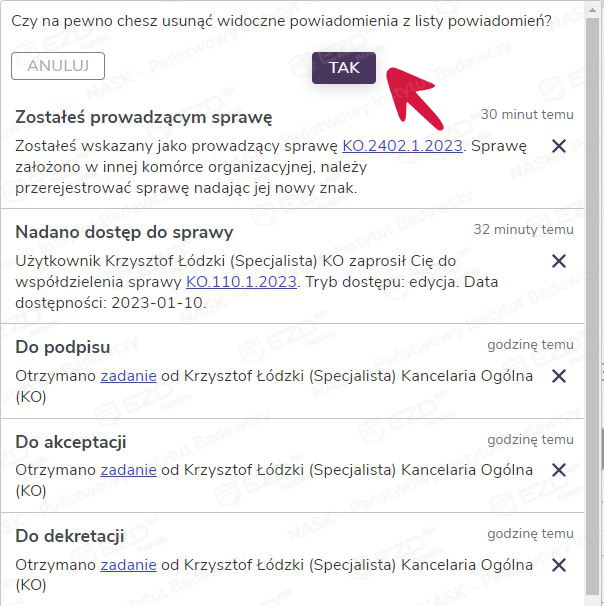
Task: Open the 'zadanie' link under Do podpisu
Action: tap(128, 376)
